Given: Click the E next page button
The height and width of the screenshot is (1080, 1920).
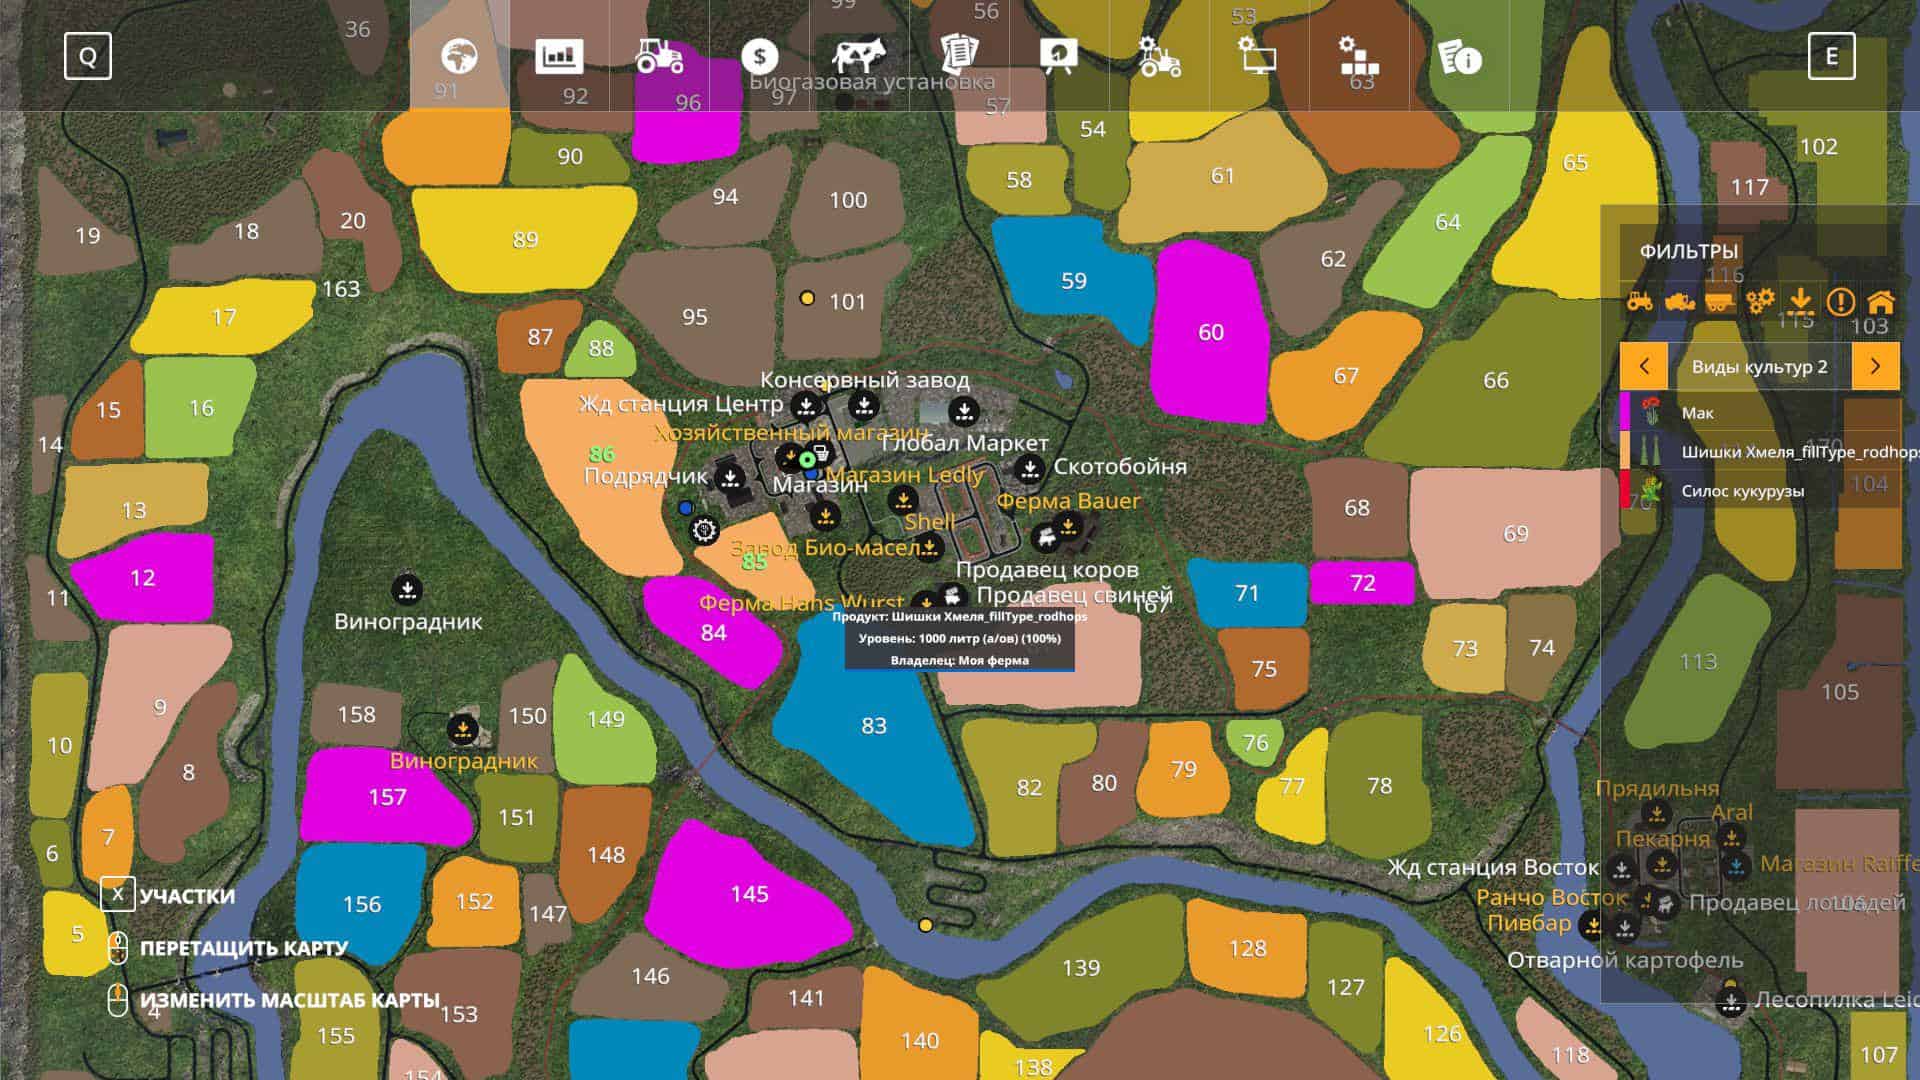Looking at the screenshot, I should click(1831, 56).
